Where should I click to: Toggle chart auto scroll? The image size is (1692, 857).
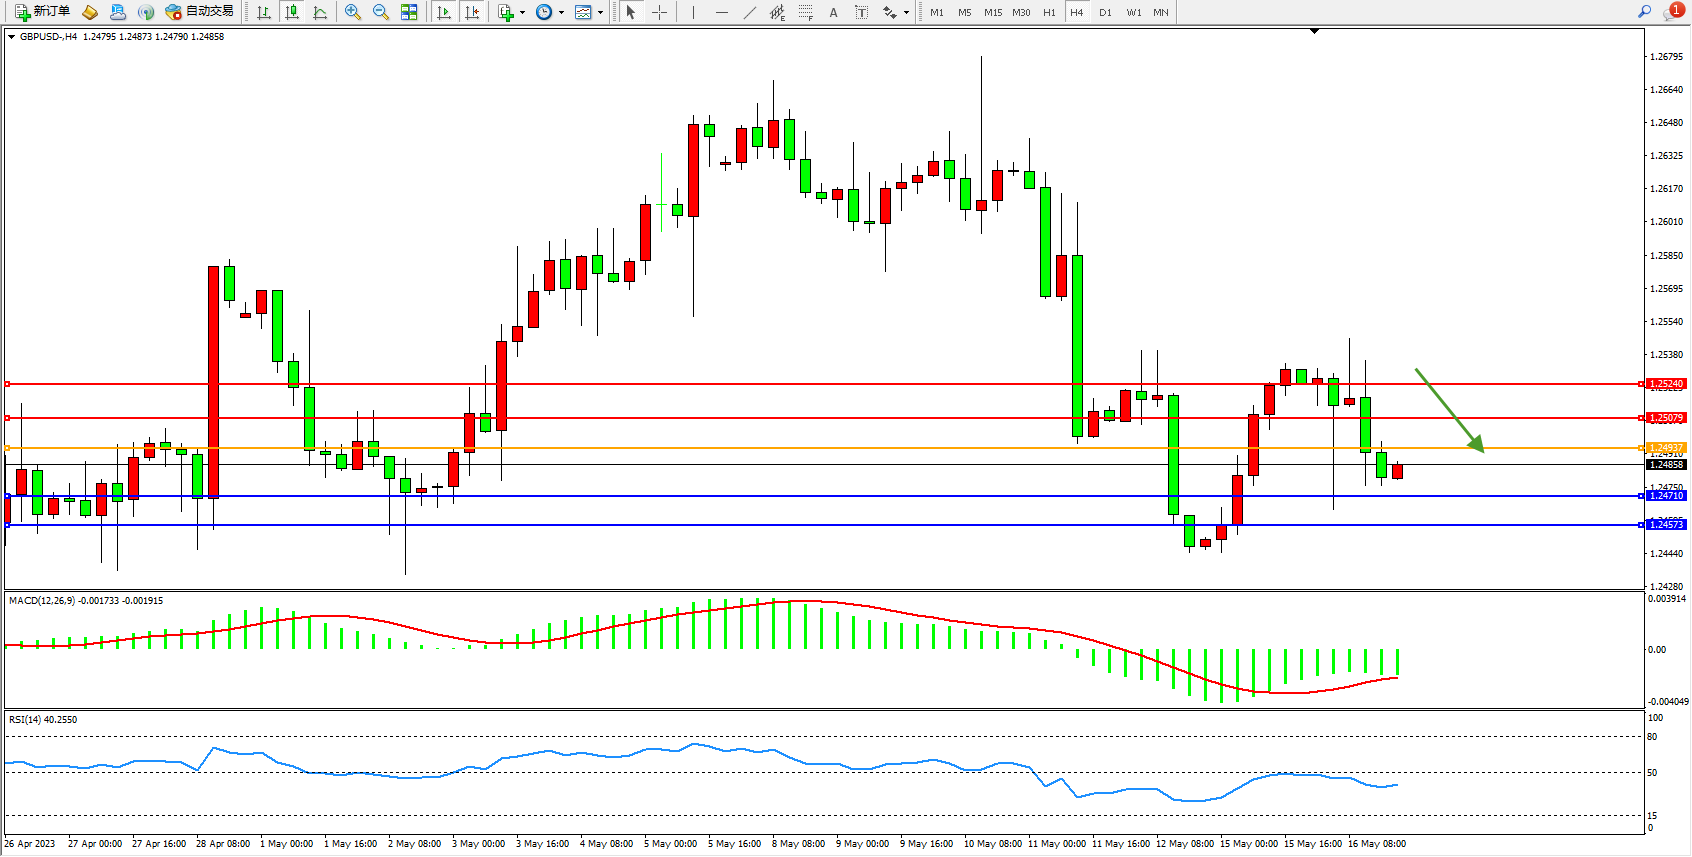pyautogui.click(x=444, y=12)
